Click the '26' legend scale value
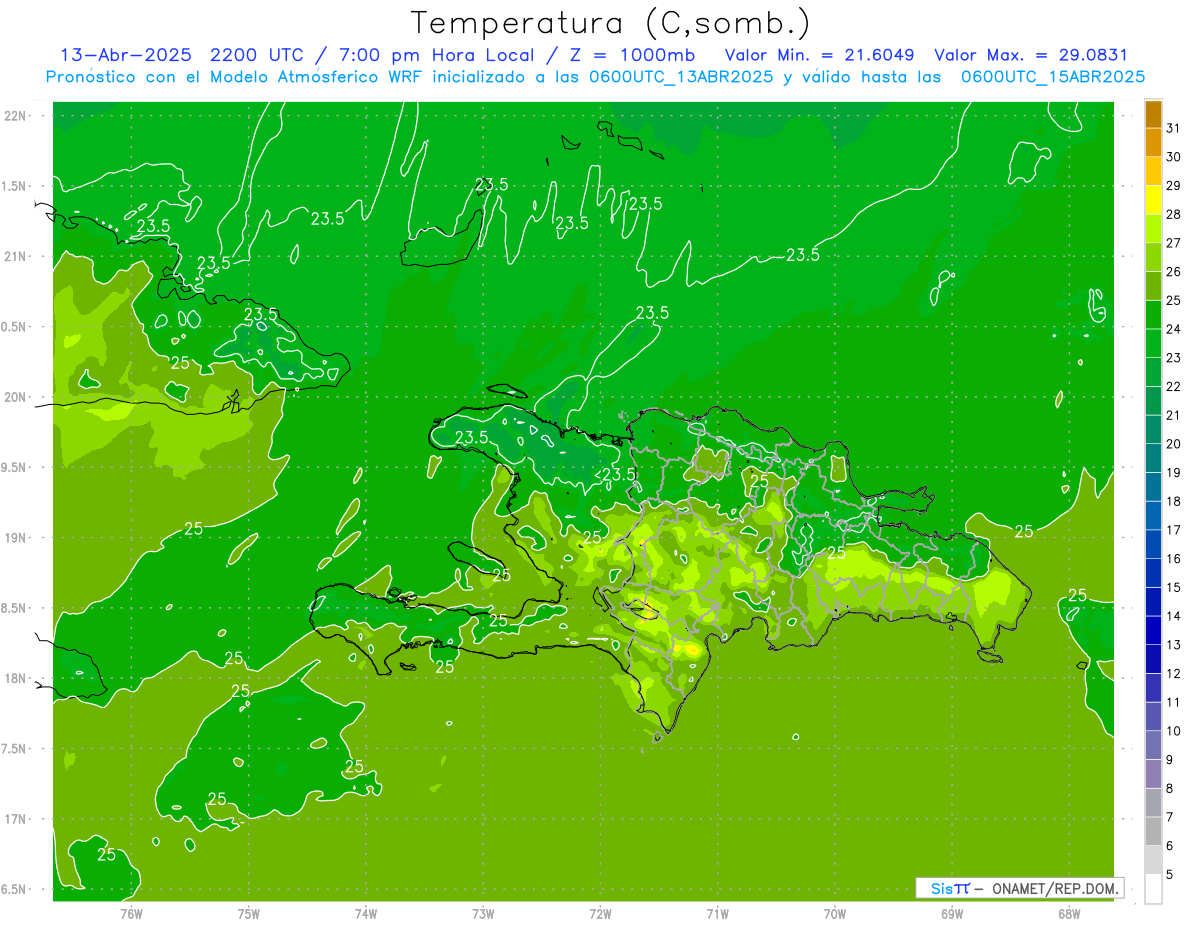The image size is (1200, 927). pyautogui.click(x=1174, y=271)
